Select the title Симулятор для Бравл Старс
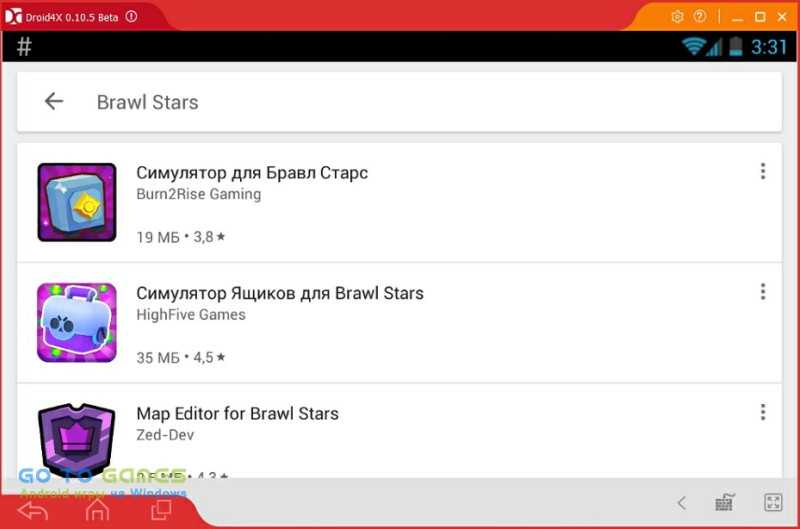Screen dimensions: 800x529 (252, 173)
